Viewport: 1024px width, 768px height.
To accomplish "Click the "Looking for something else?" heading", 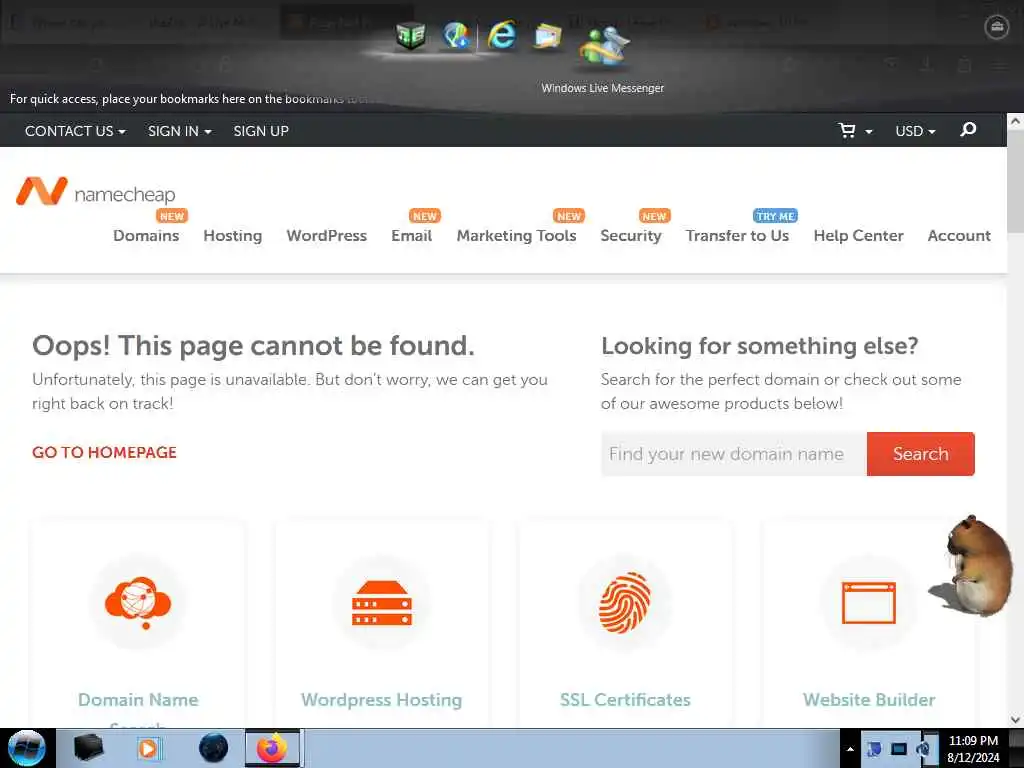I will (x=760, y=345).
